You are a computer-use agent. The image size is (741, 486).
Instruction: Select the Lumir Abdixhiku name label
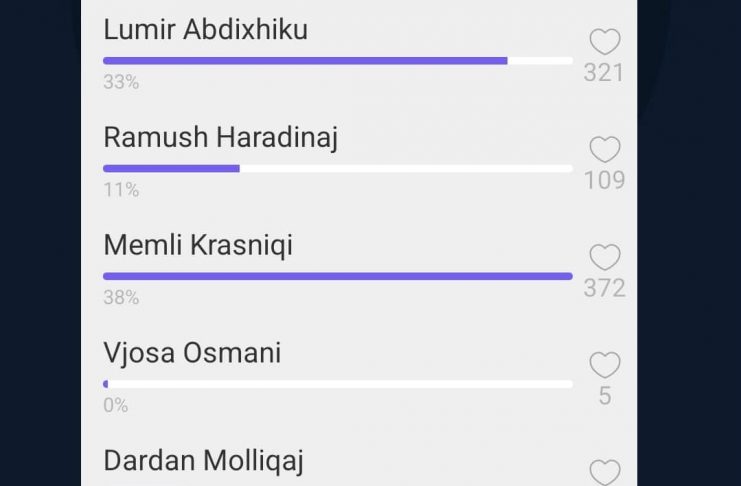[x=205, y=30]
